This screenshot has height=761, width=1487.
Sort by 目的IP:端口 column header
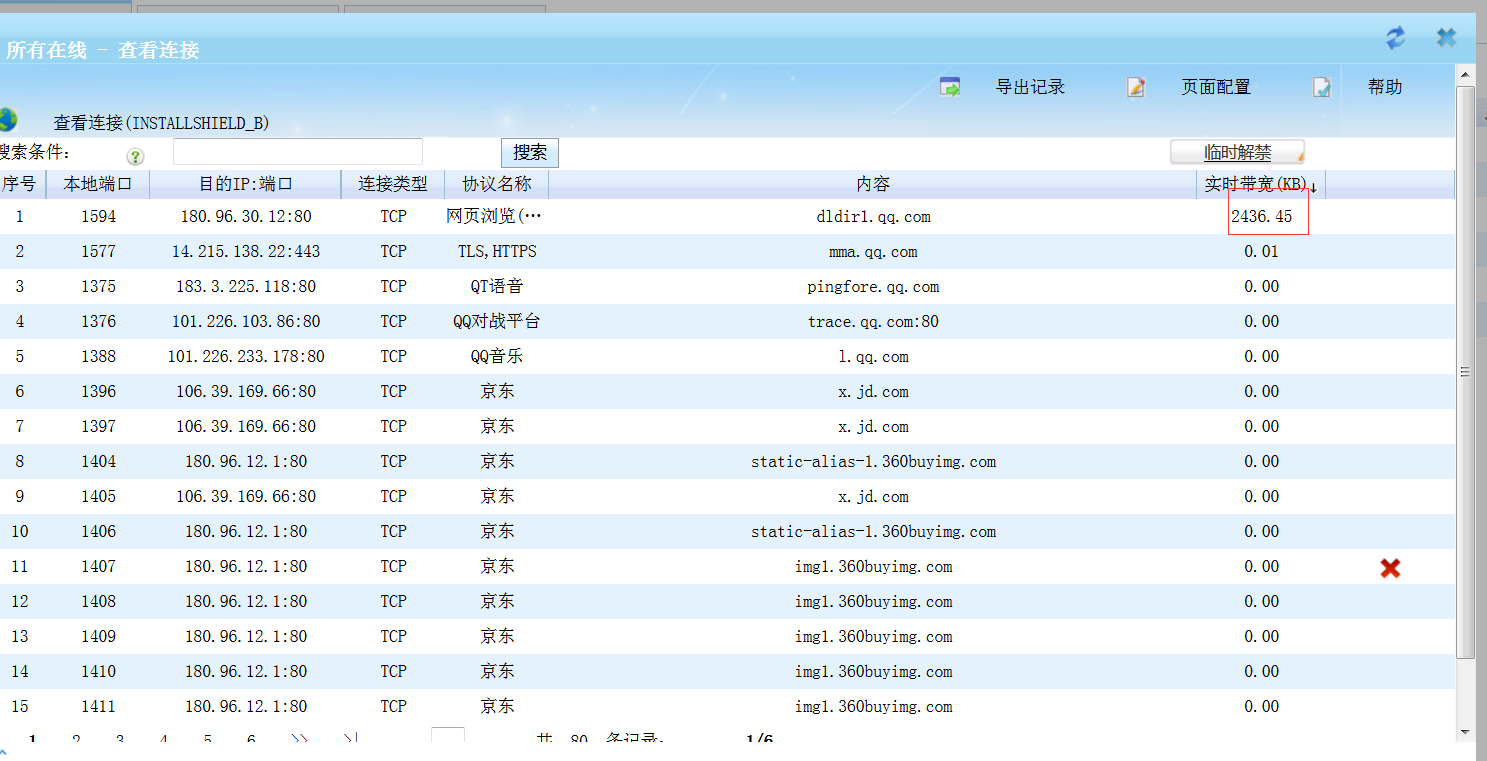245,185
